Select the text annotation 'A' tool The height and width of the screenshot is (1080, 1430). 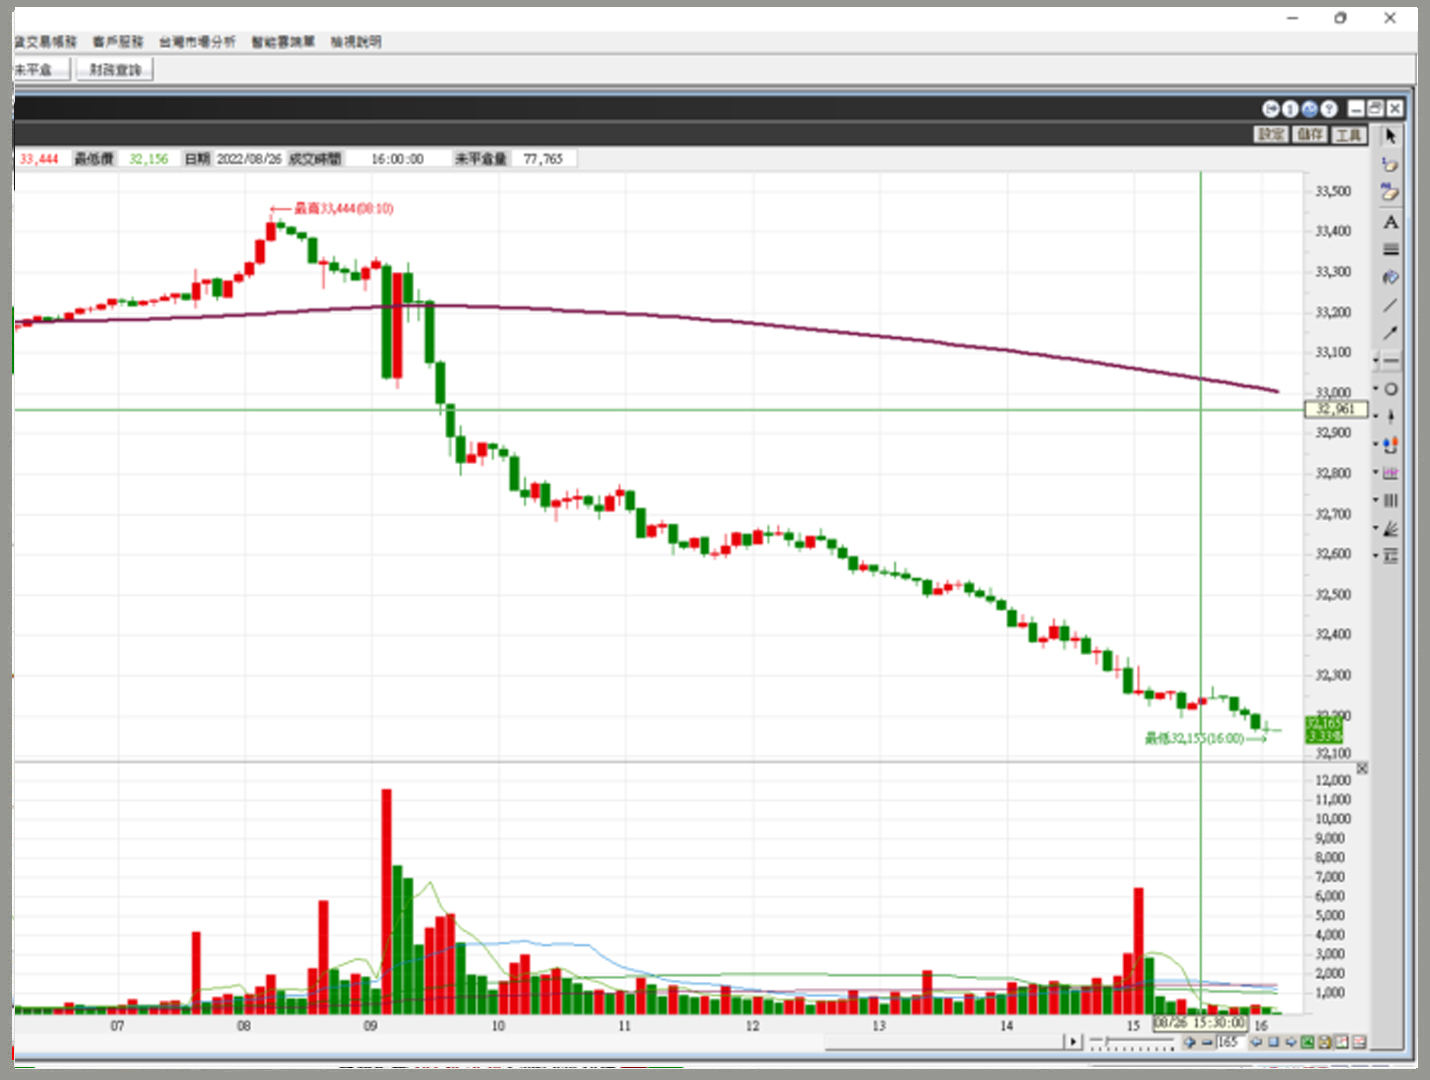click(x=1391, y=222)
